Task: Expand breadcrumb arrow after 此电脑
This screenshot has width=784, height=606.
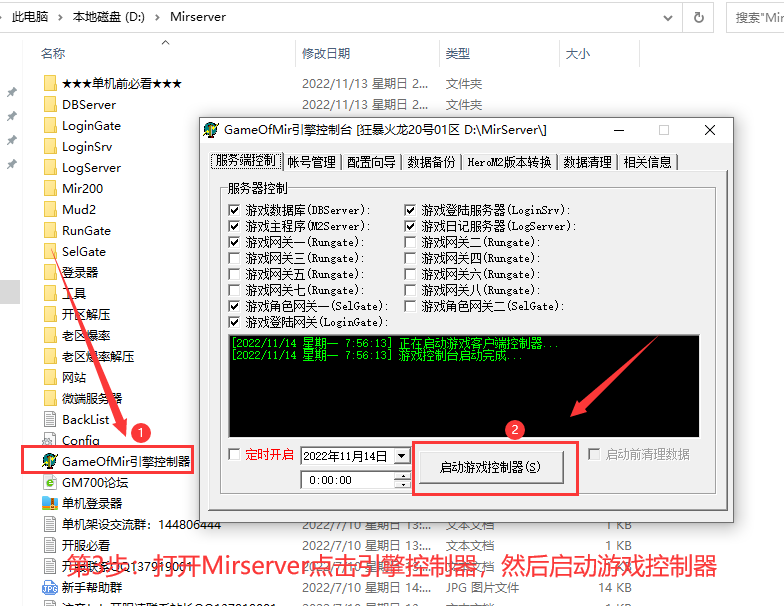Action: click(x=60, y=18)
